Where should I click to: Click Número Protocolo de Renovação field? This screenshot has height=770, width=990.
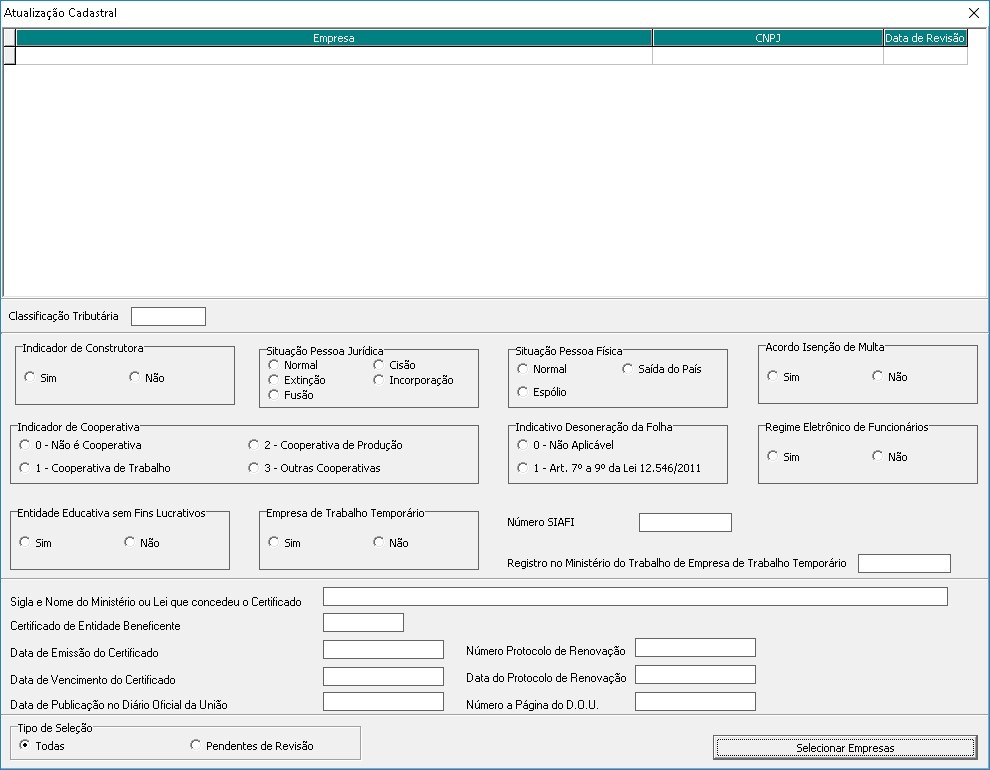click(x=695, y=648)
